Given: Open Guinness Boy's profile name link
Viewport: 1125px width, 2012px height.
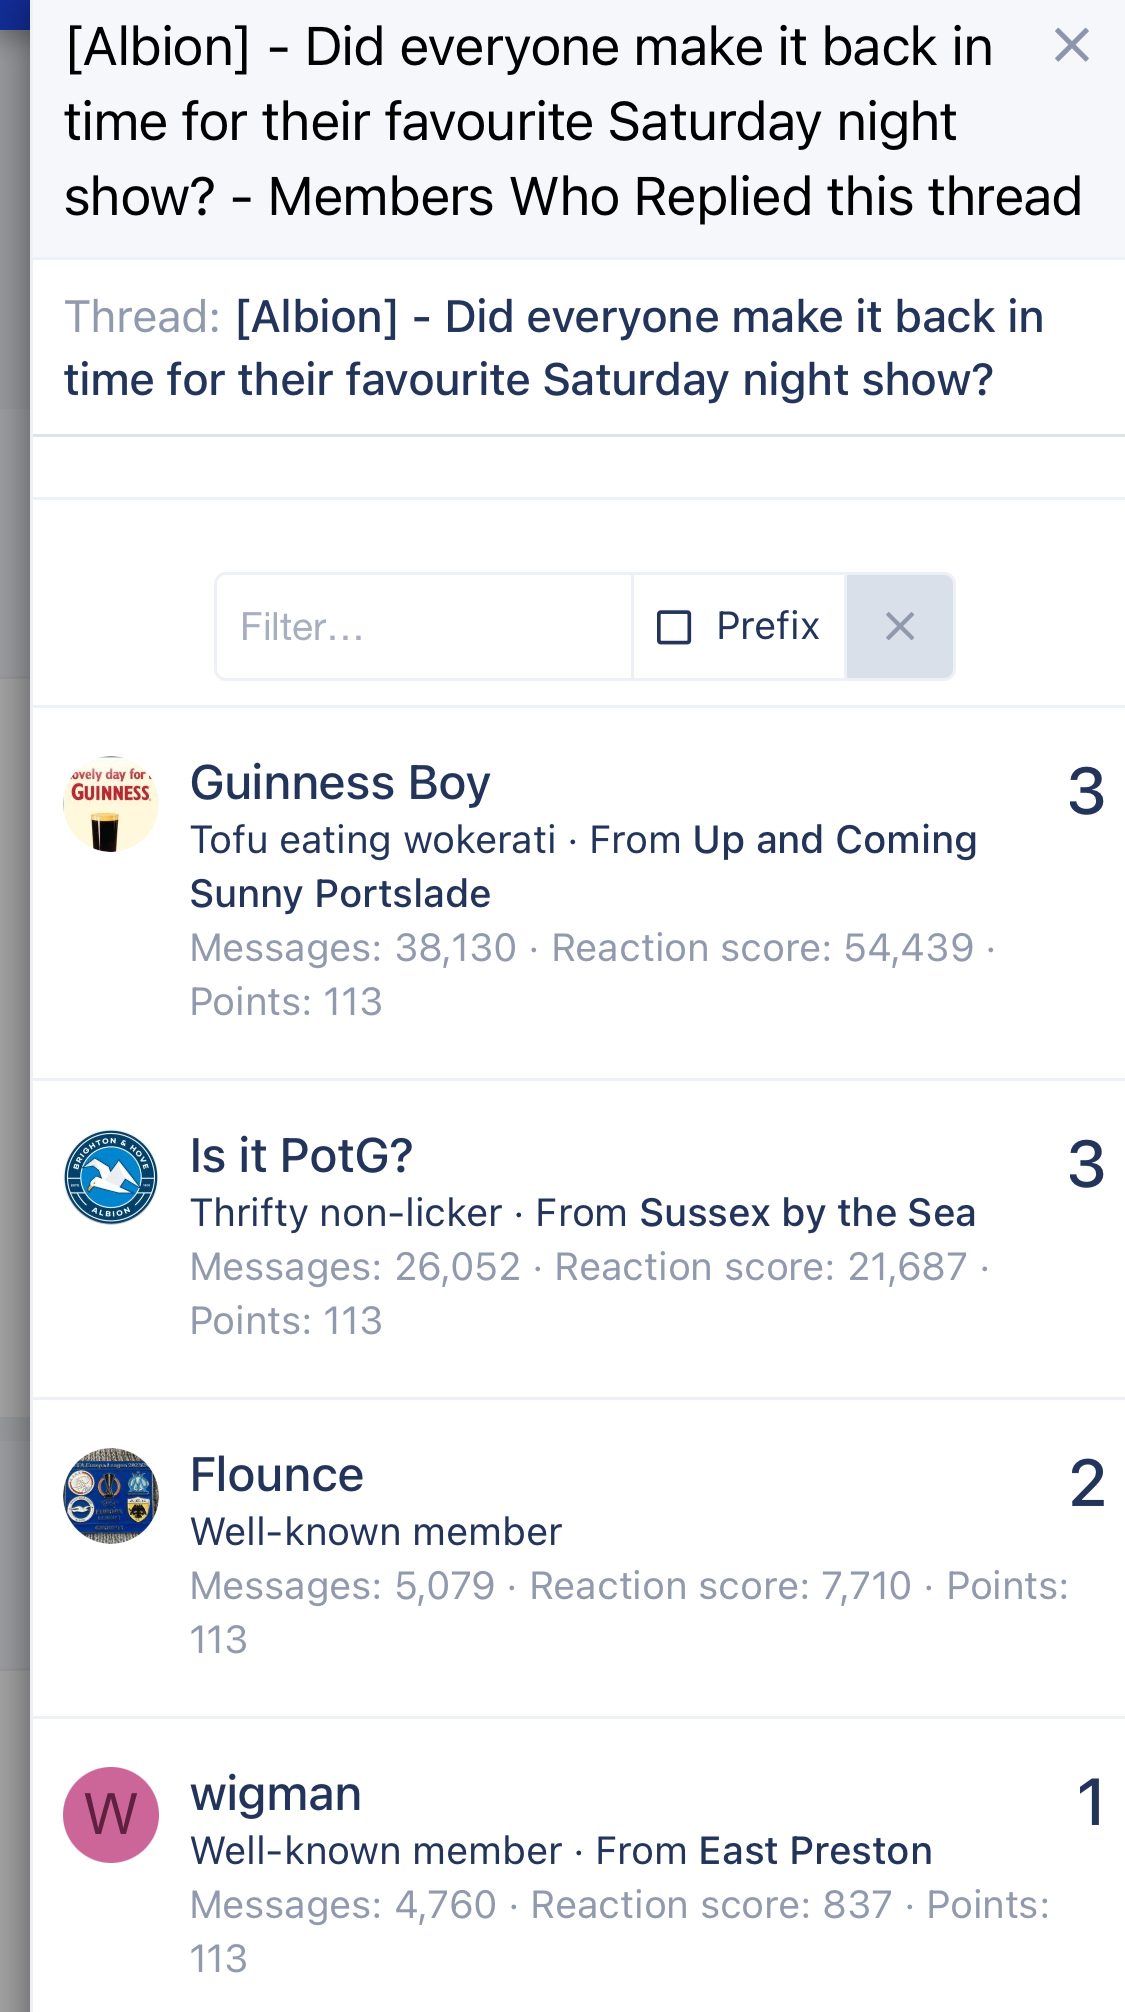Looking at the screenshot, I should point(340,783).
